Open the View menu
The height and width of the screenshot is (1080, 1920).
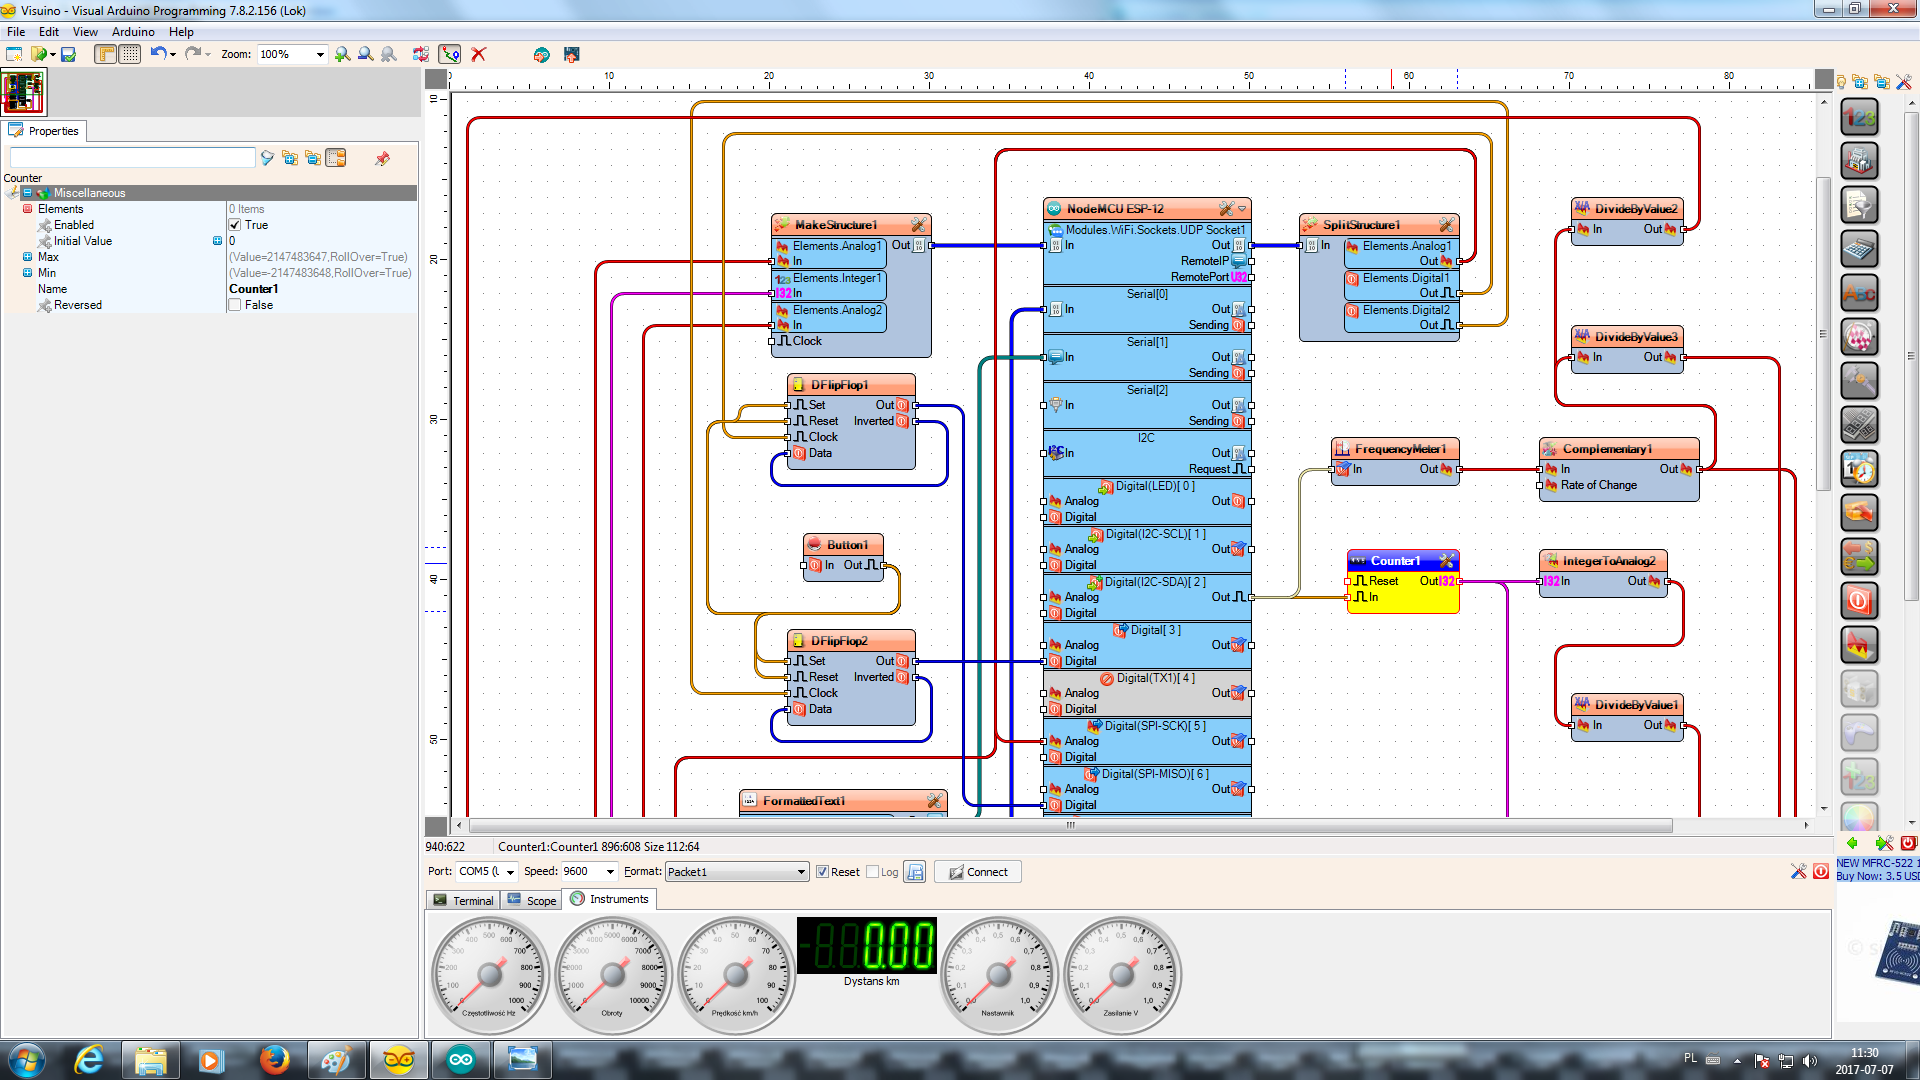click(85, 32)
